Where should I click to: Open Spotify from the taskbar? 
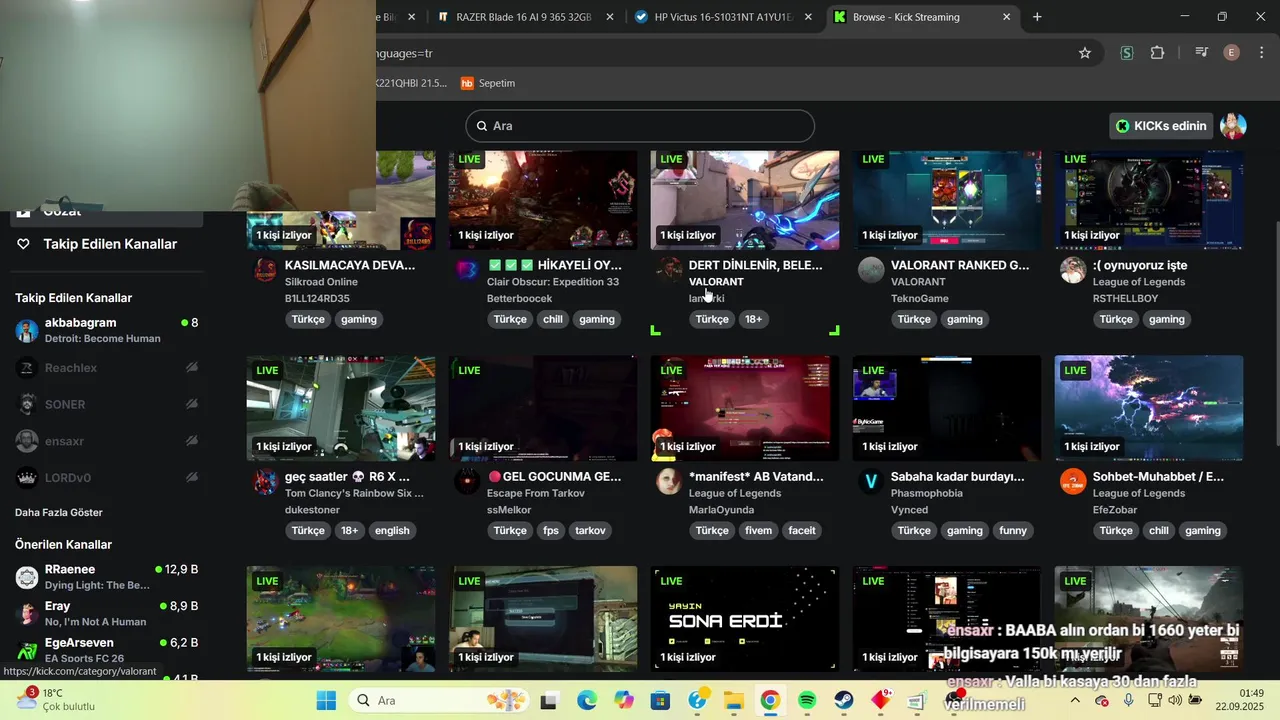pyautogui.click(x=807, y=700)
